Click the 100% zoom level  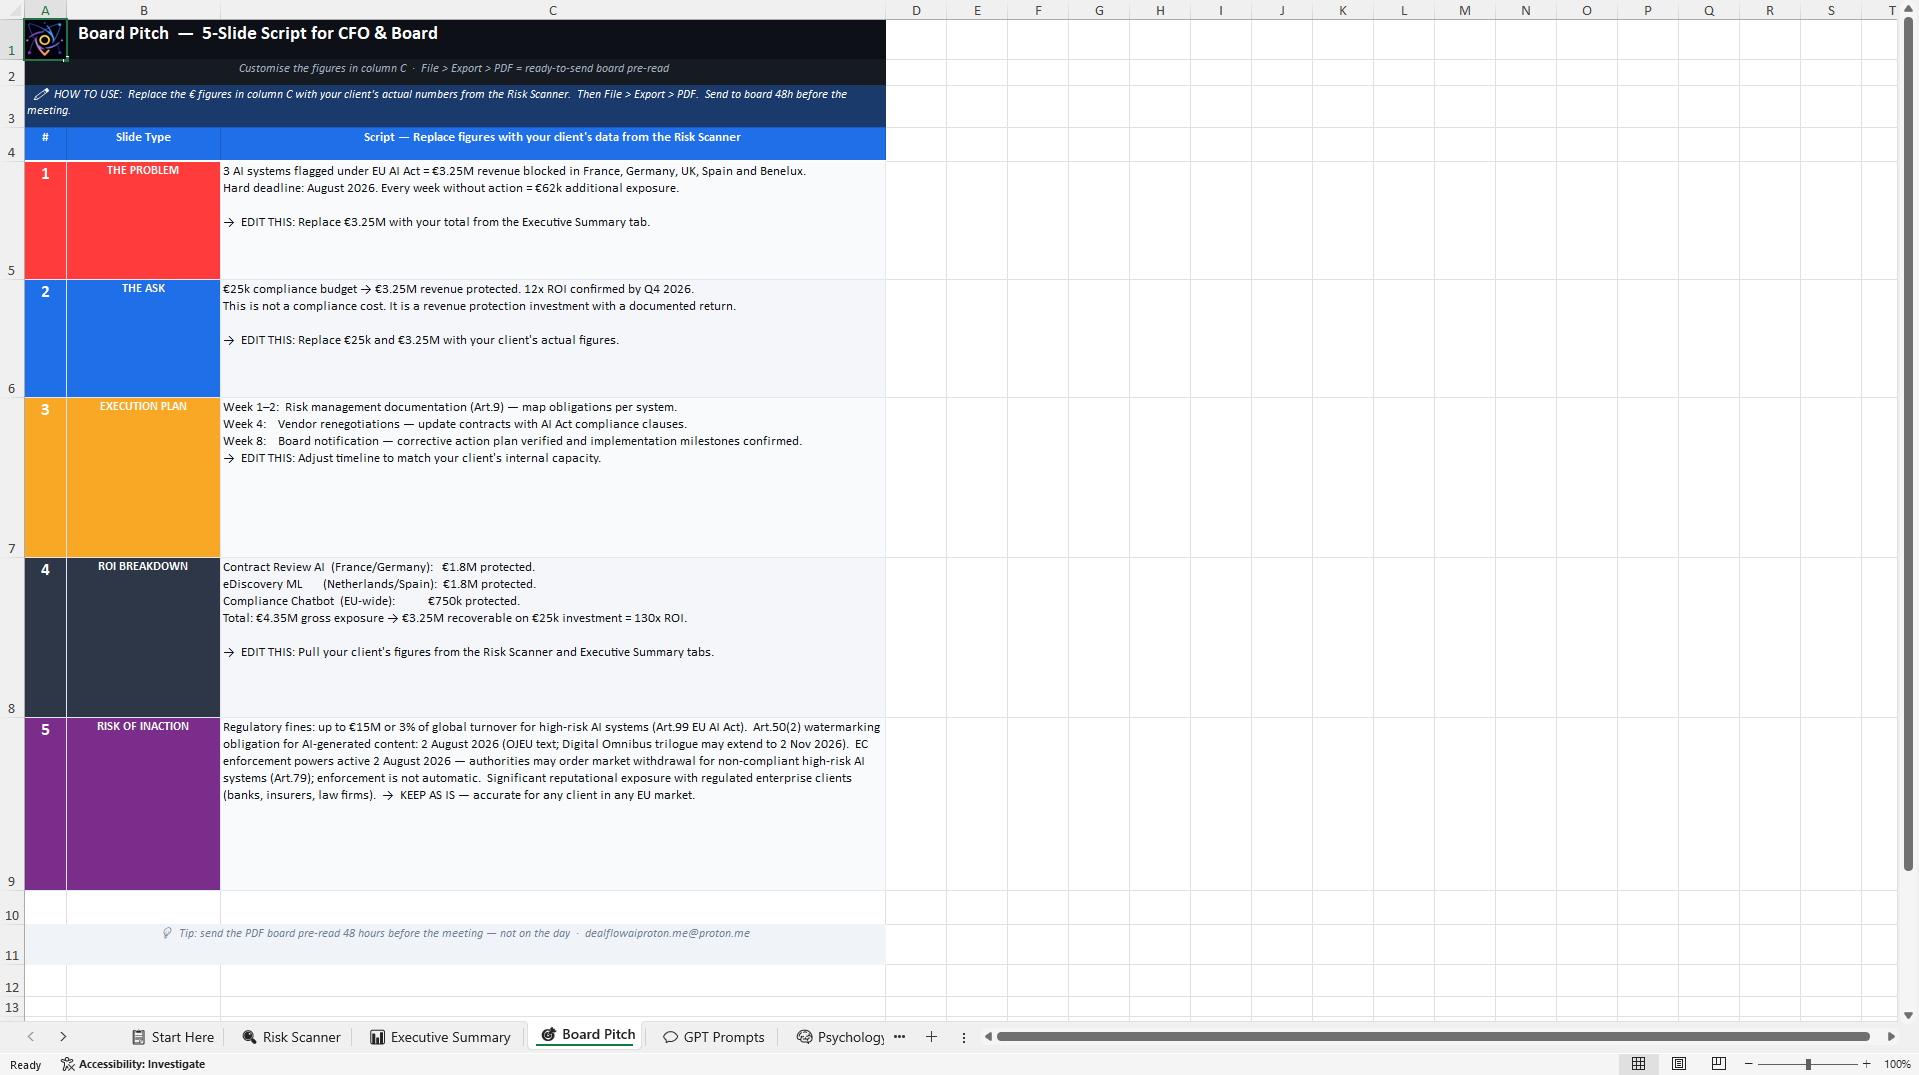pos(1897,1064)
